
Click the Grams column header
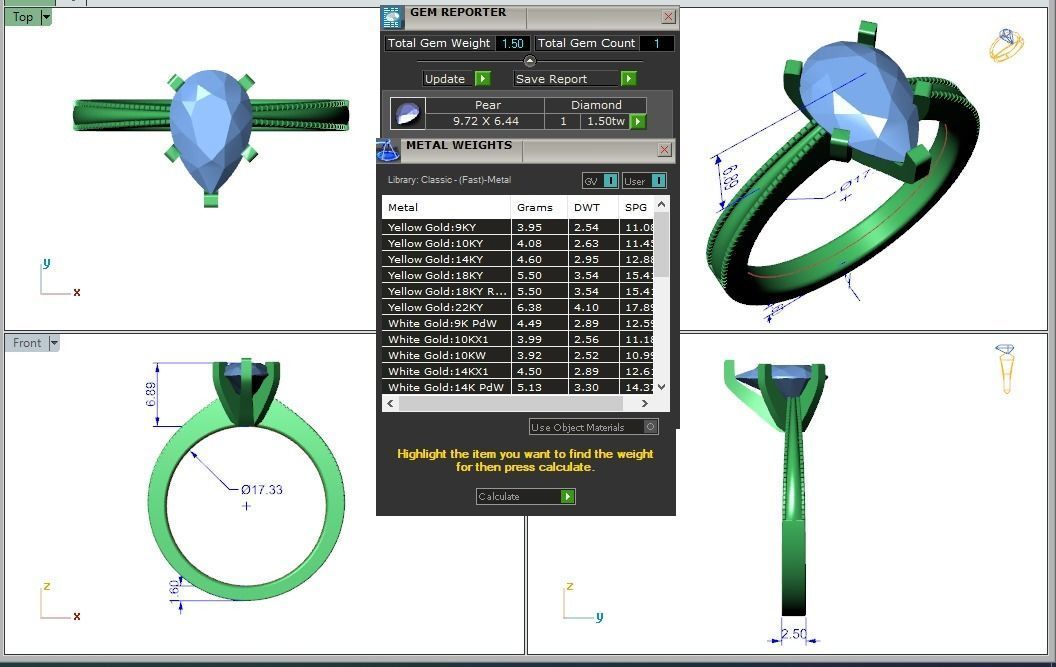point(539,208)
